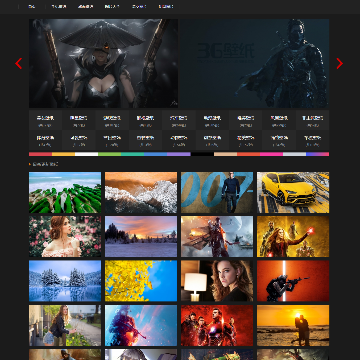Choose the yellow-orange color swatch
Viewport: 360px width, 360px height.
click(63, 154)
